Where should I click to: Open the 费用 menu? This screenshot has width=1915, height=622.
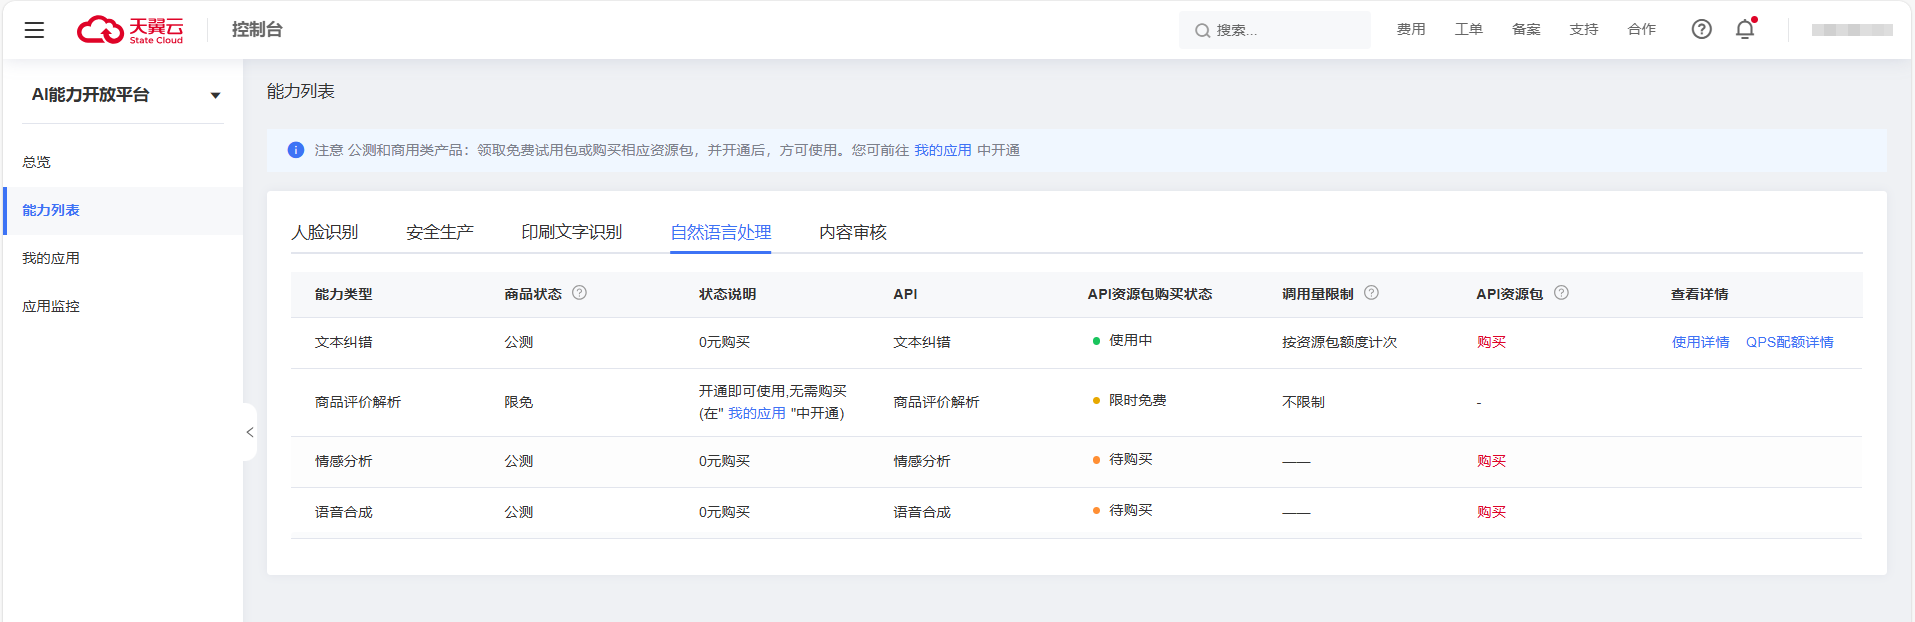(x=1411, y=30)
